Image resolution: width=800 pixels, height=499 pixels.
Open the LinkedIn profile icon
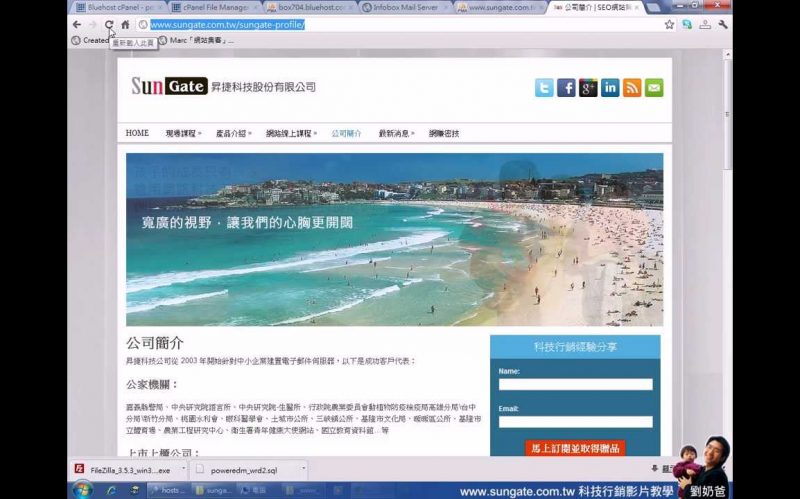(610, 88)
